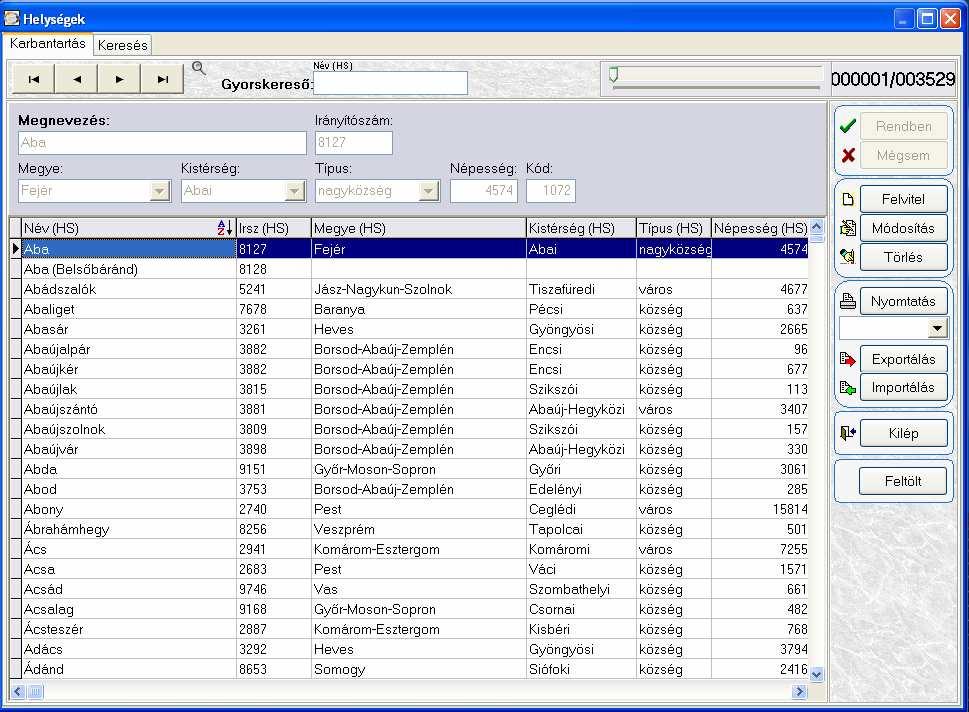Click the Törlés button

tap(903, 256)
